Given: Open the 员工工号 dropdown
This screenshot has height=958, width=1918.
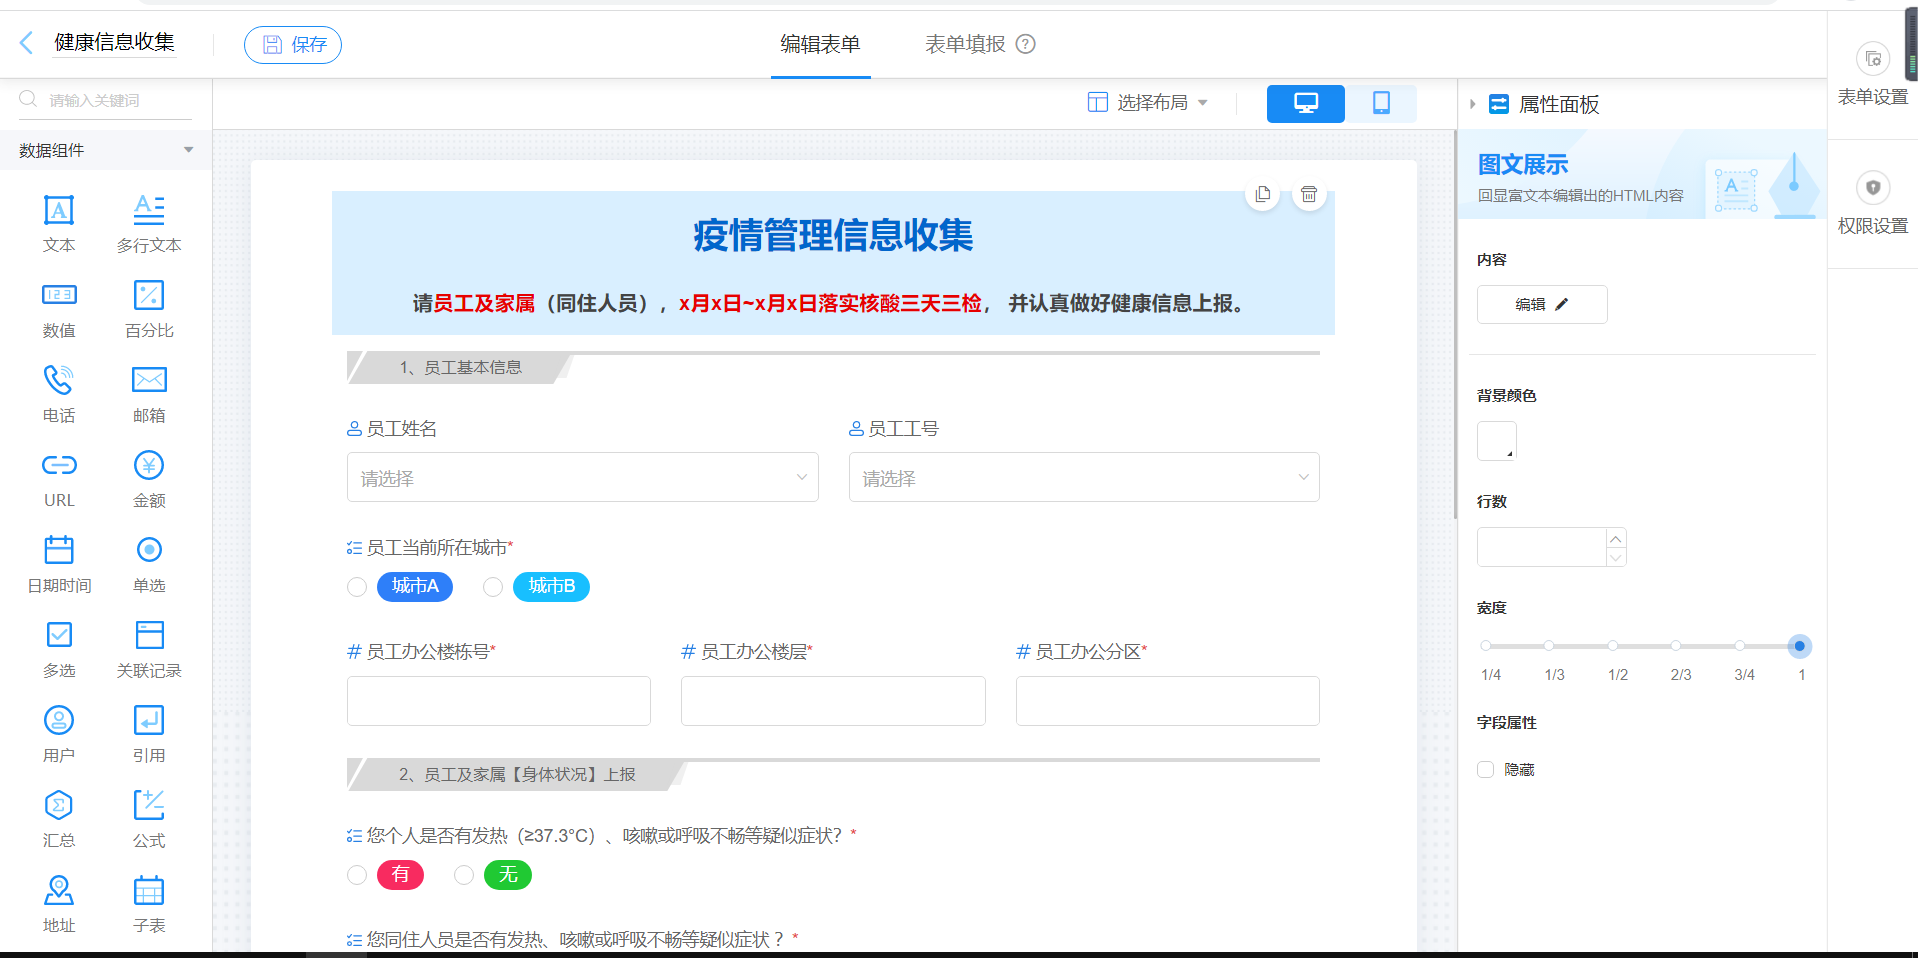Looking at the screenshot, I should coord(1084,477).
